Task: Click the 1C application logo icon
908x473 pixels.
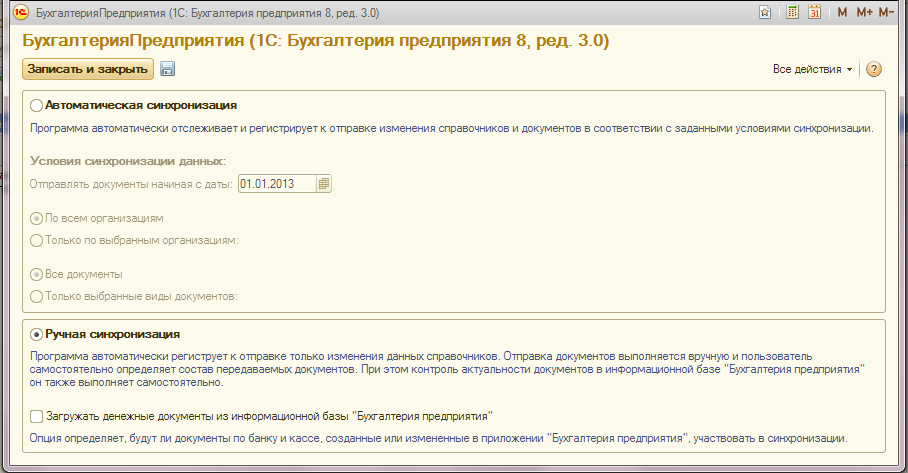Action: click(x=21, y=12)
